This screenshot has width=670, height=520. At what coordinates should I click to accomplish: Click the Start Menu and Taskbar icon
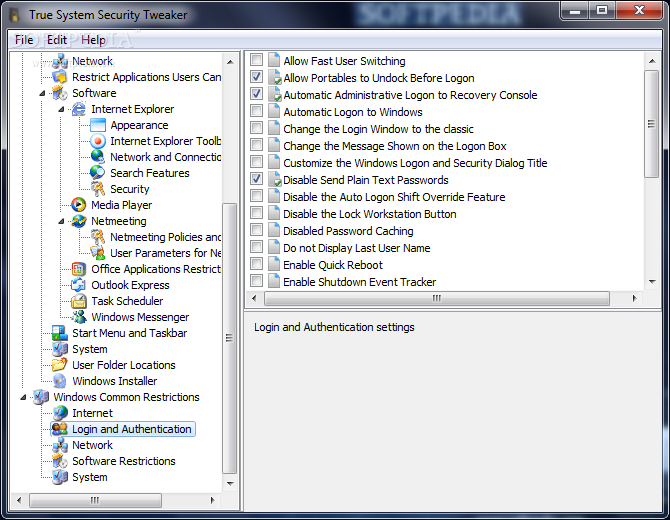[59, 333]
